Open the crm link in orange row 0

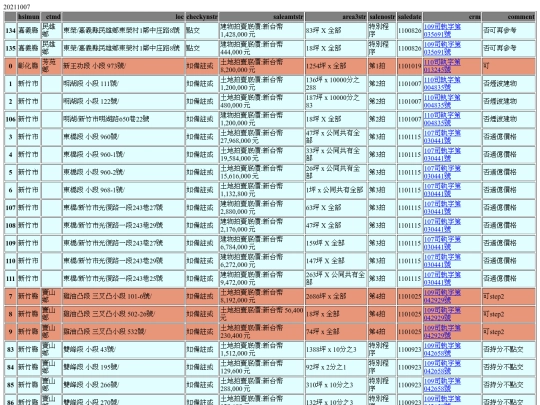(x=442, y=66)
